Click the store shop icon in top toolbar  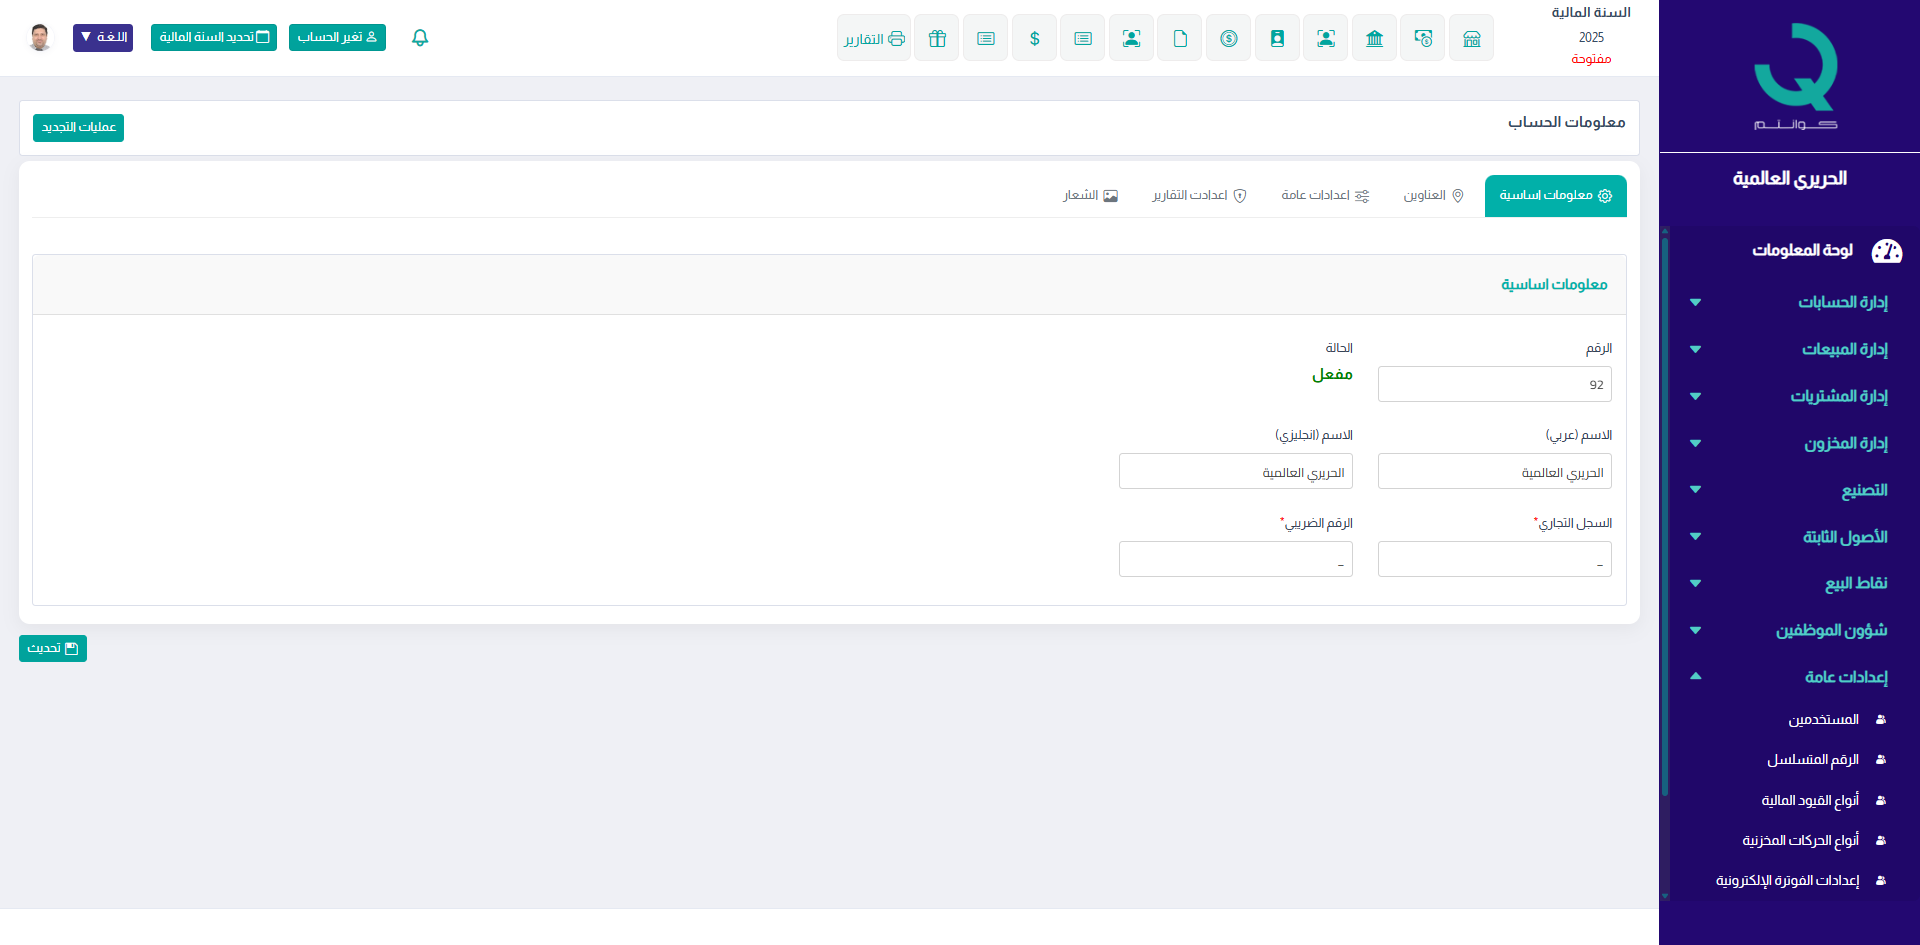(x=1471, y=38)
